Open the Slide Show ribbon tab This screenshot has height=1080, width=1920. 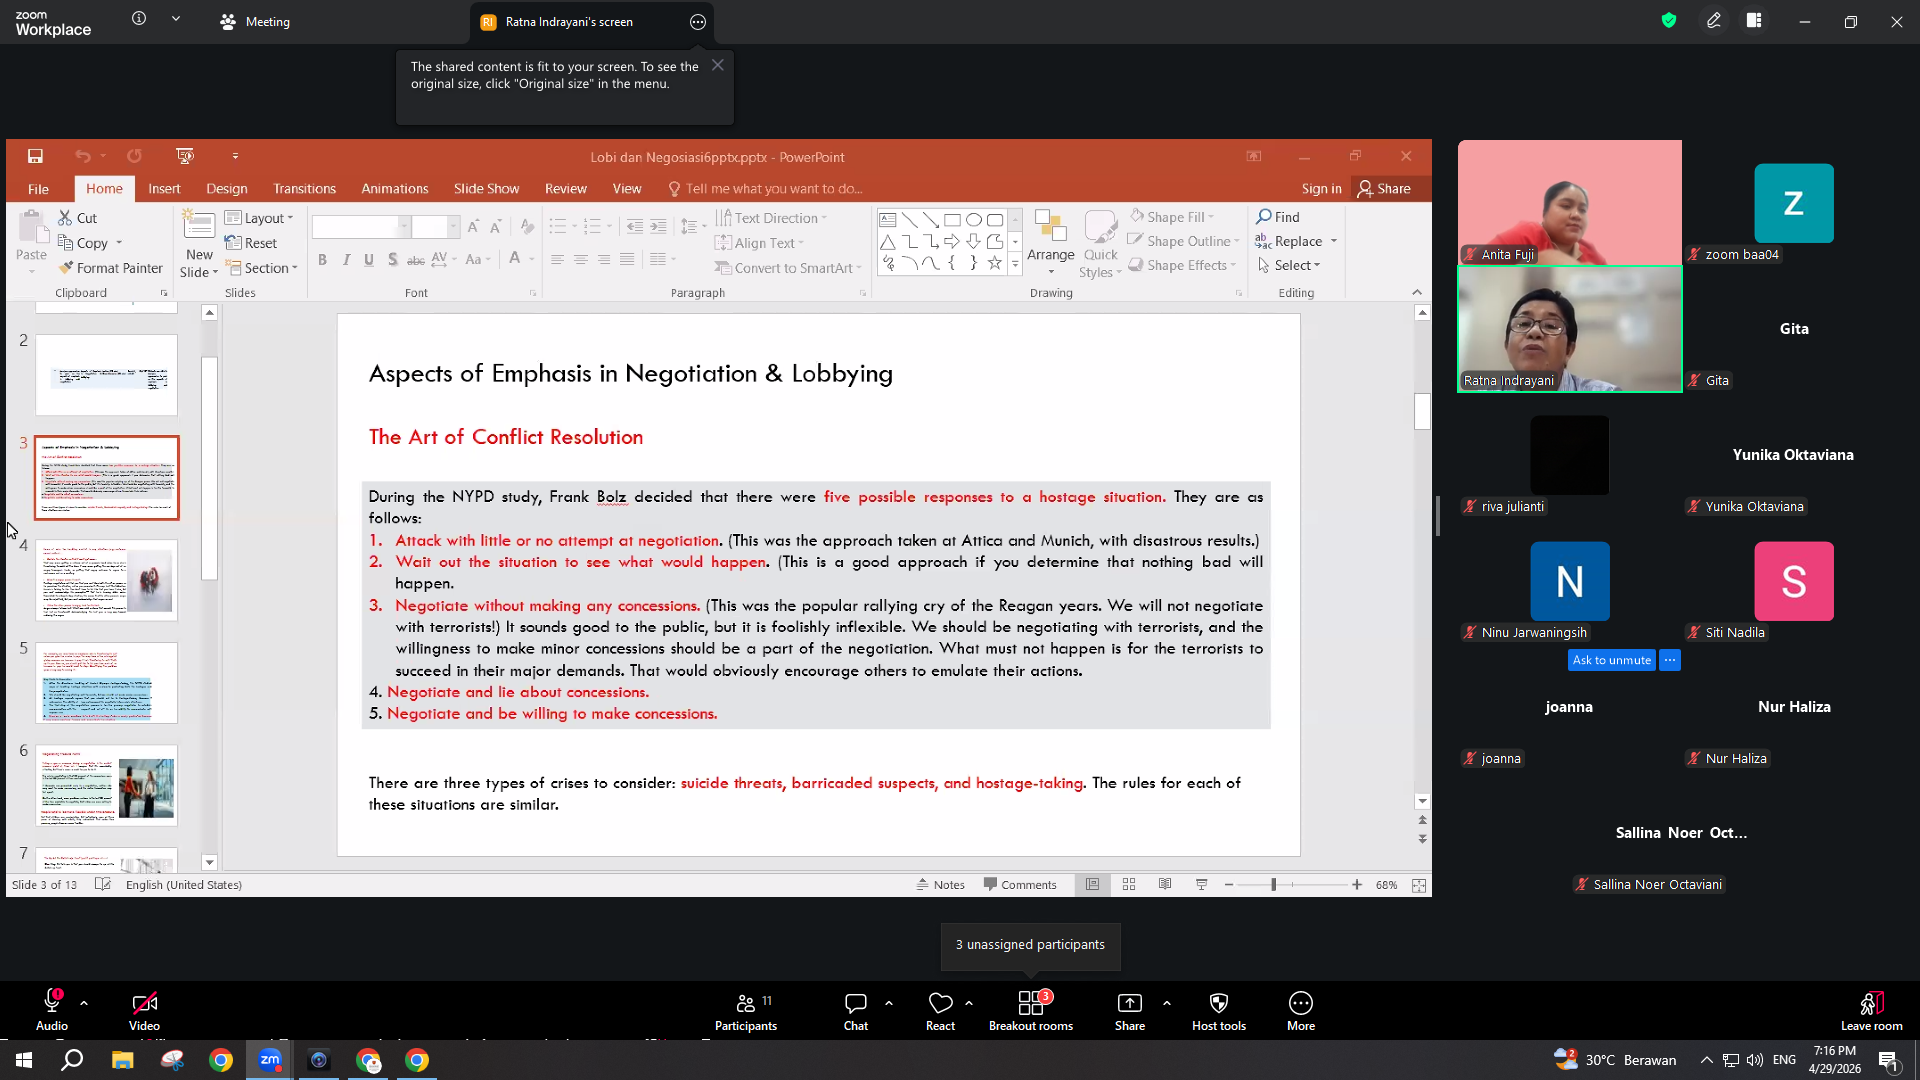(486, 189)
